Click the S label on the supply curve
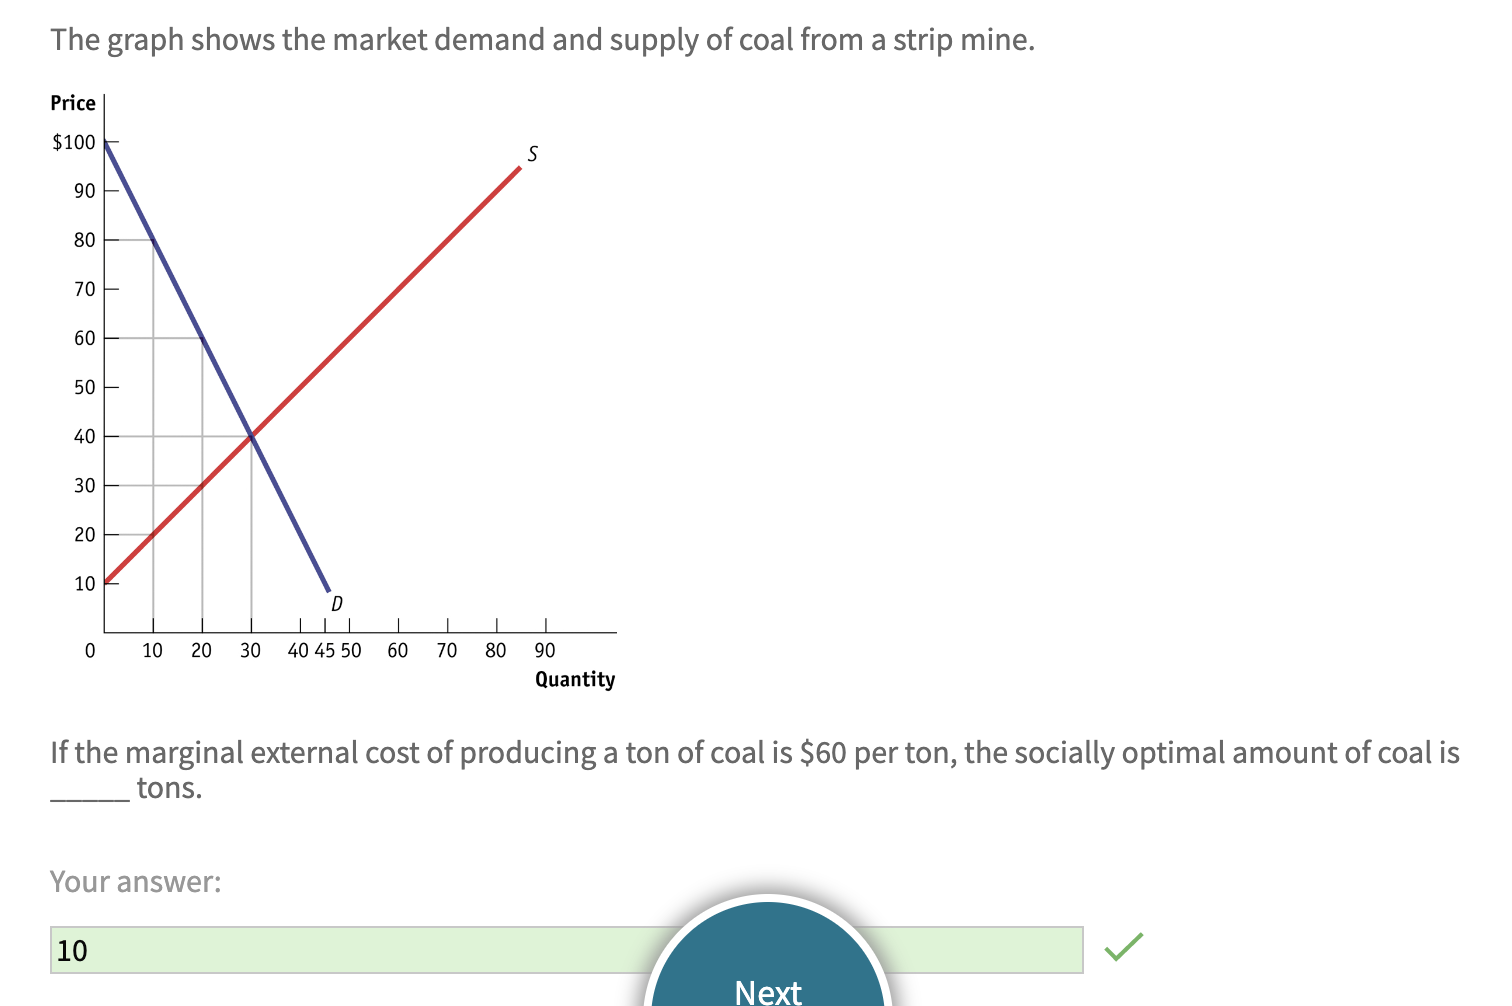This screenshot has height=1006, width=1512. pos(533,153)
